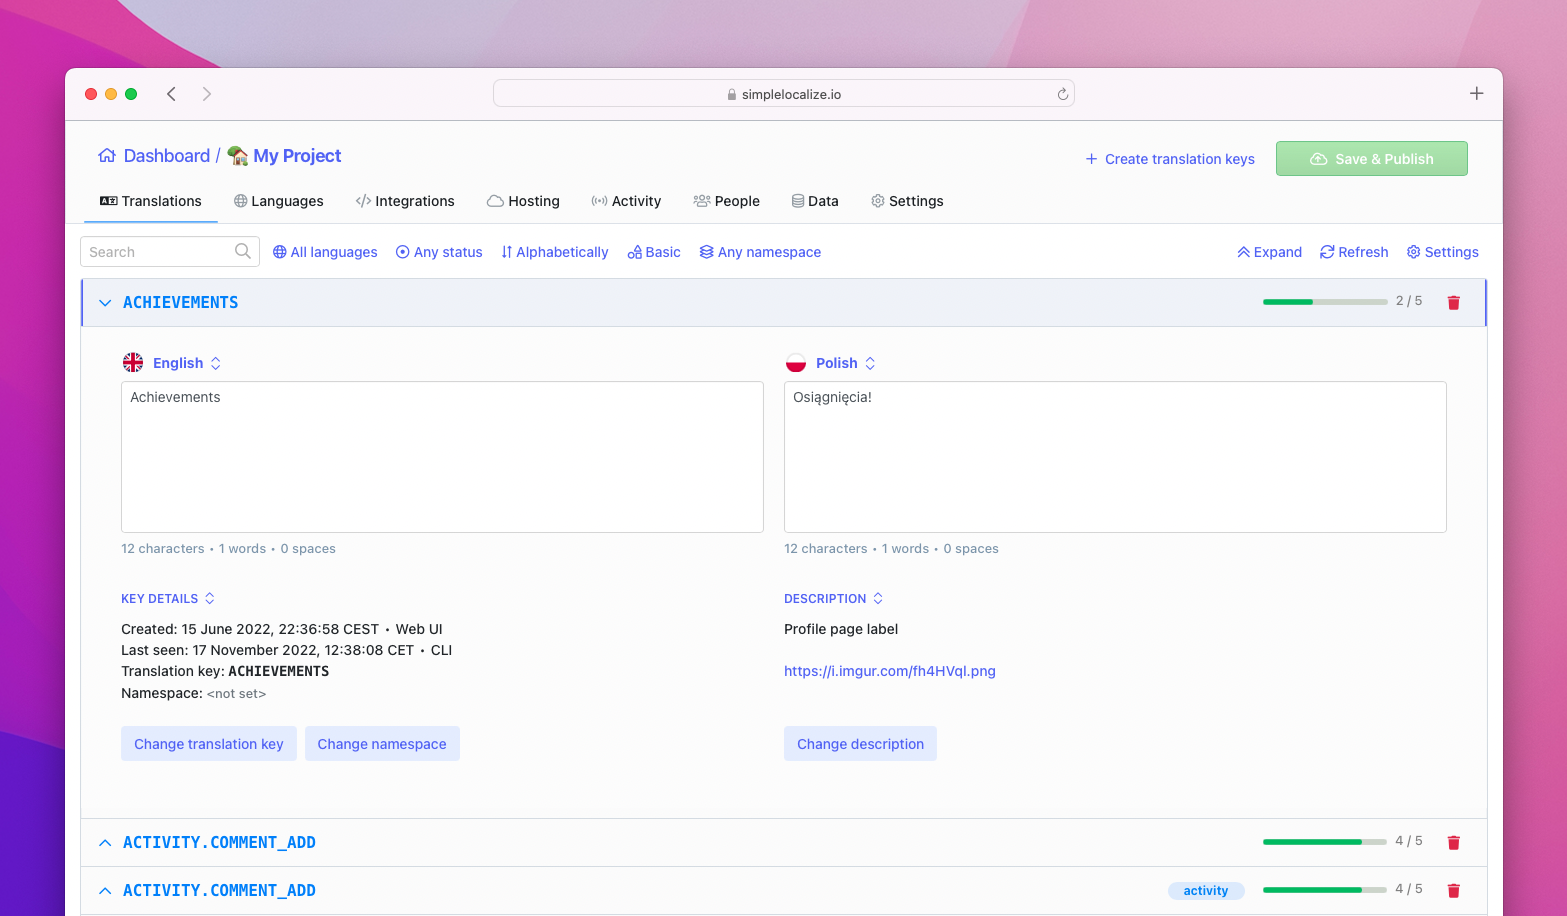Switch the Basic view mode

coord(654,252)
